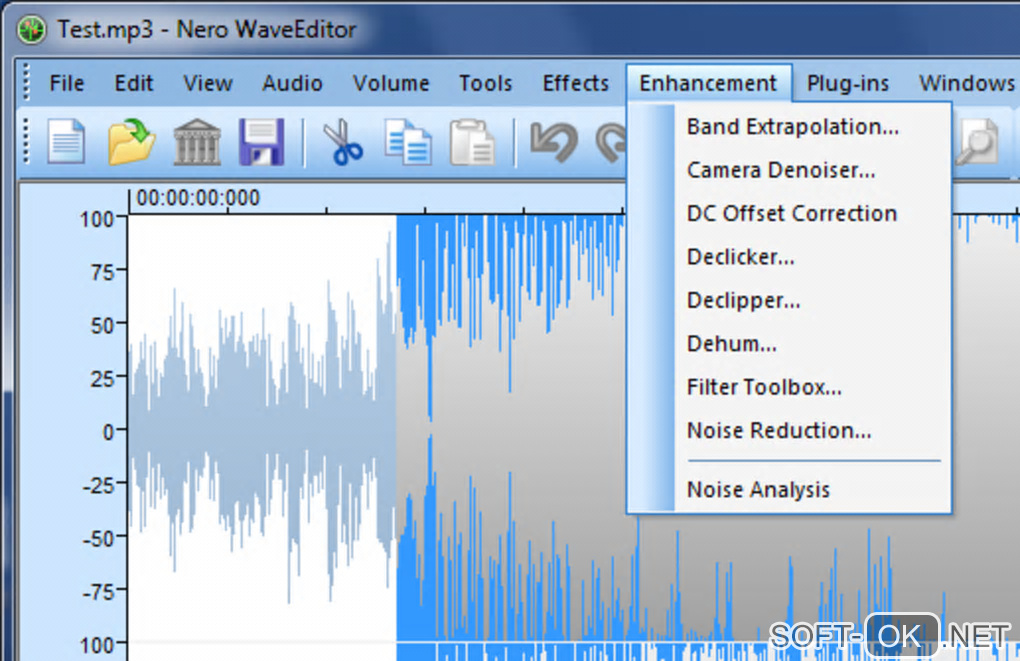Open a file with the folder icon
1020x661 pixels.
coord(131,141)
